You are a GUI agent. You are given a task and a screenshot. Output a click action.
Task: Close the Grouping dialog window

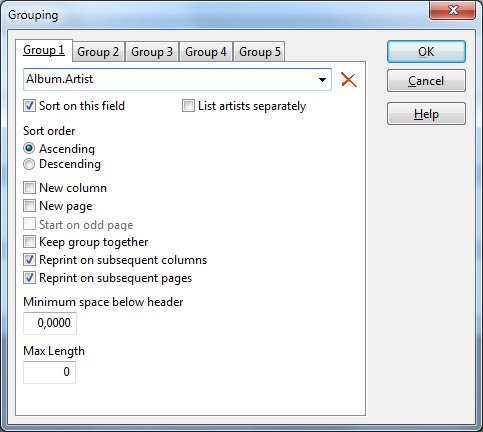point(453,10)
